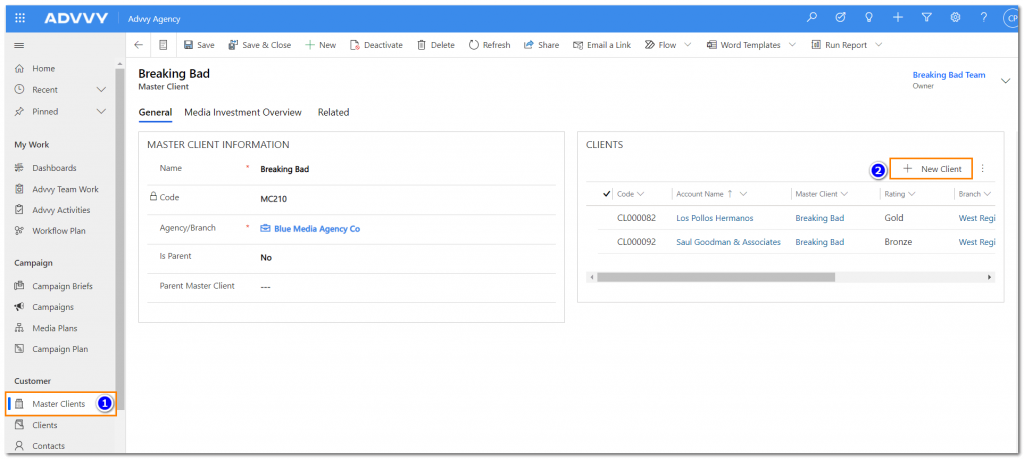Click the Name field containing Breaking Bad
Image resolution: width=1024 pixels, height=459 pixels.
[400, 169]
